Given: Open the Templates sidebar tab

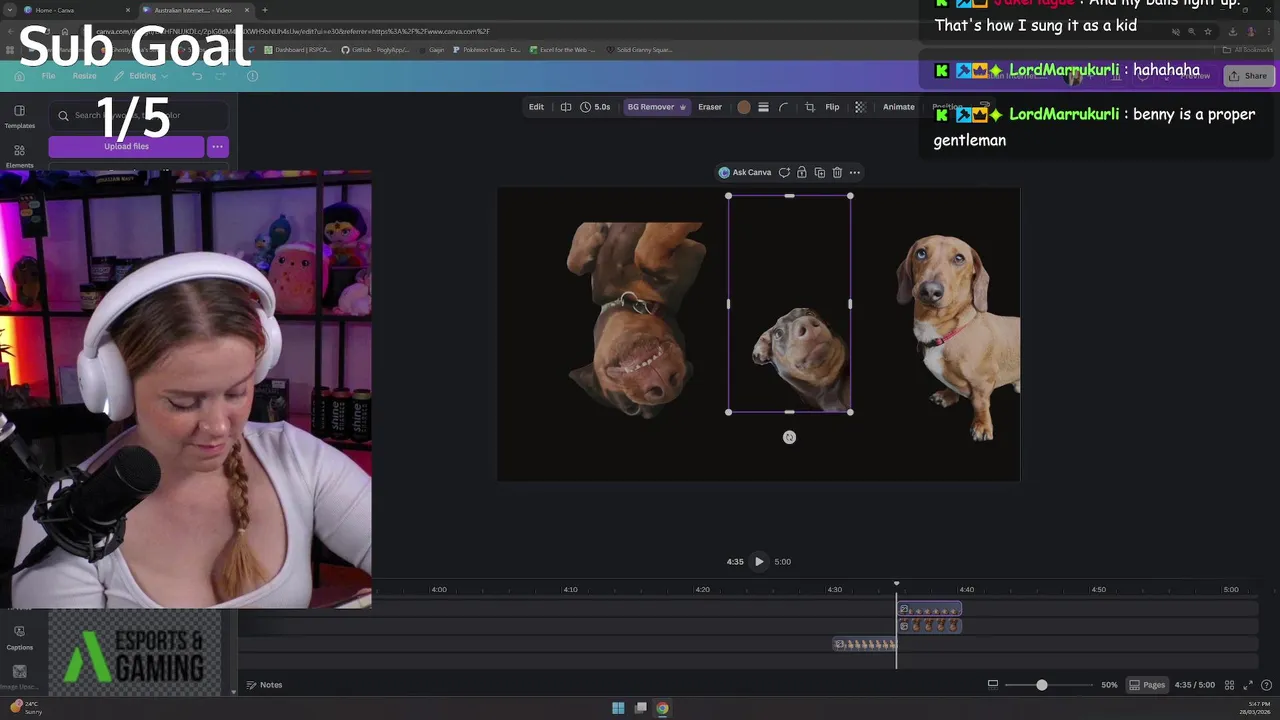Looking at the screenshot, I should (x=19, y=117).
